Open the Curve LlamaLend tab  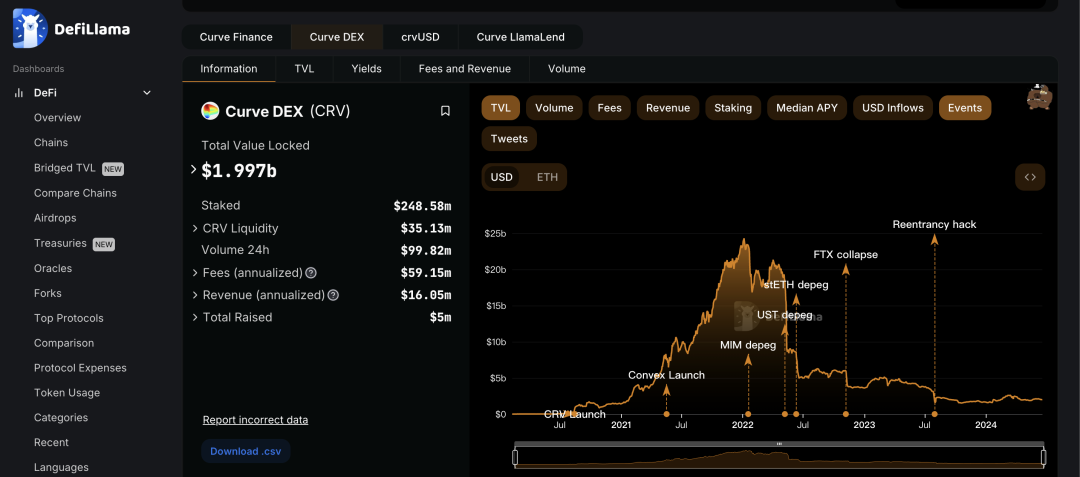pos(521,37)
